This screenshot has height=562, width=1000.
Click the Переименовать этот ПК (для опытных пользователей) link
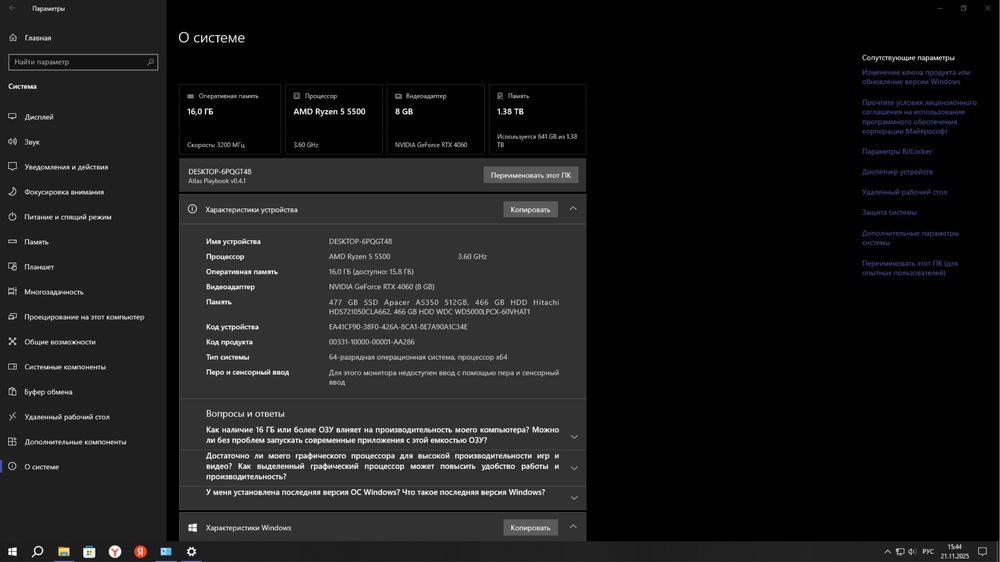(909, 268)
